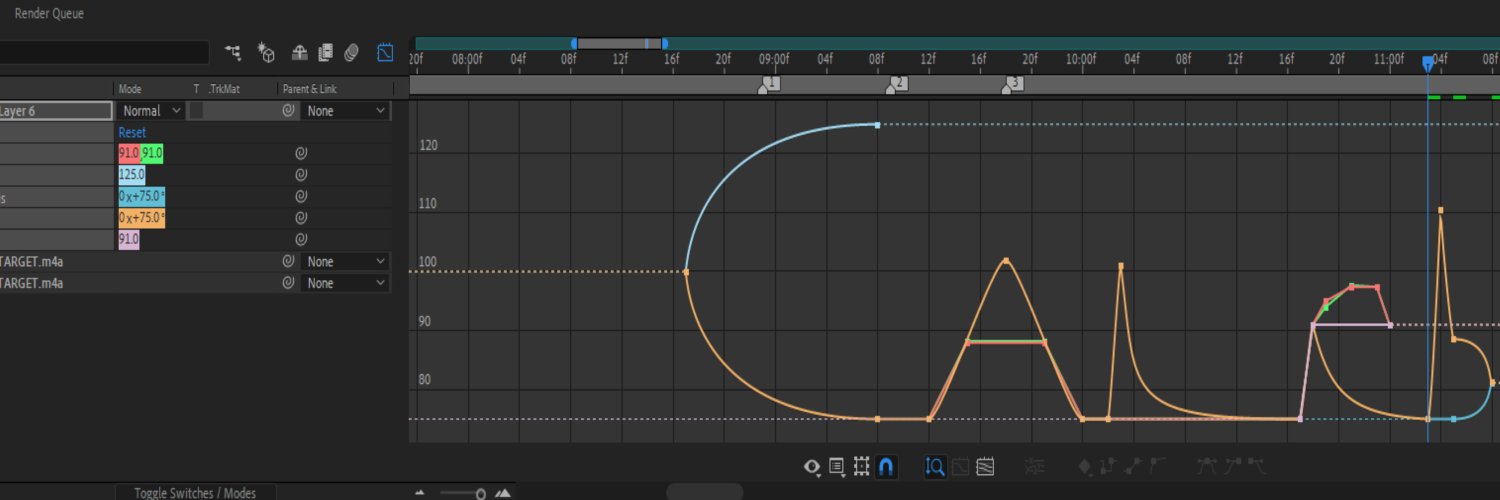1500x500 pixels.
Task: Toggle the Frame Blending filmstrip icon
Action: click(x=325, y=52)
